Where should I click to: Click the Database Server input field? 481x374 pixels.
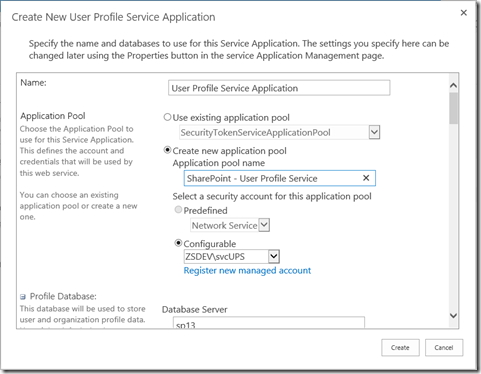click(269, 323)
